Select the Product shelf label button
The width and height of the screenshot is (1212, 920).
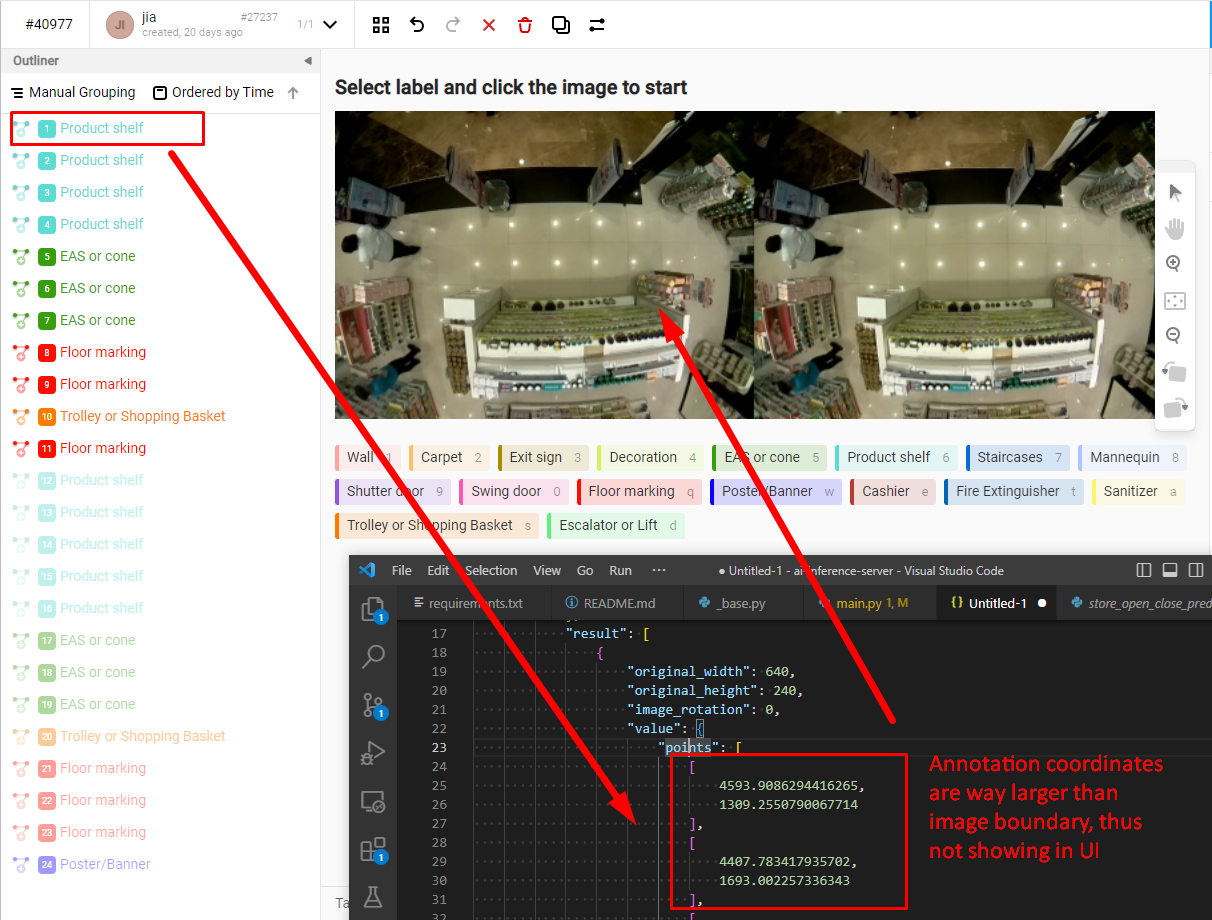click(x=896, y=457)
